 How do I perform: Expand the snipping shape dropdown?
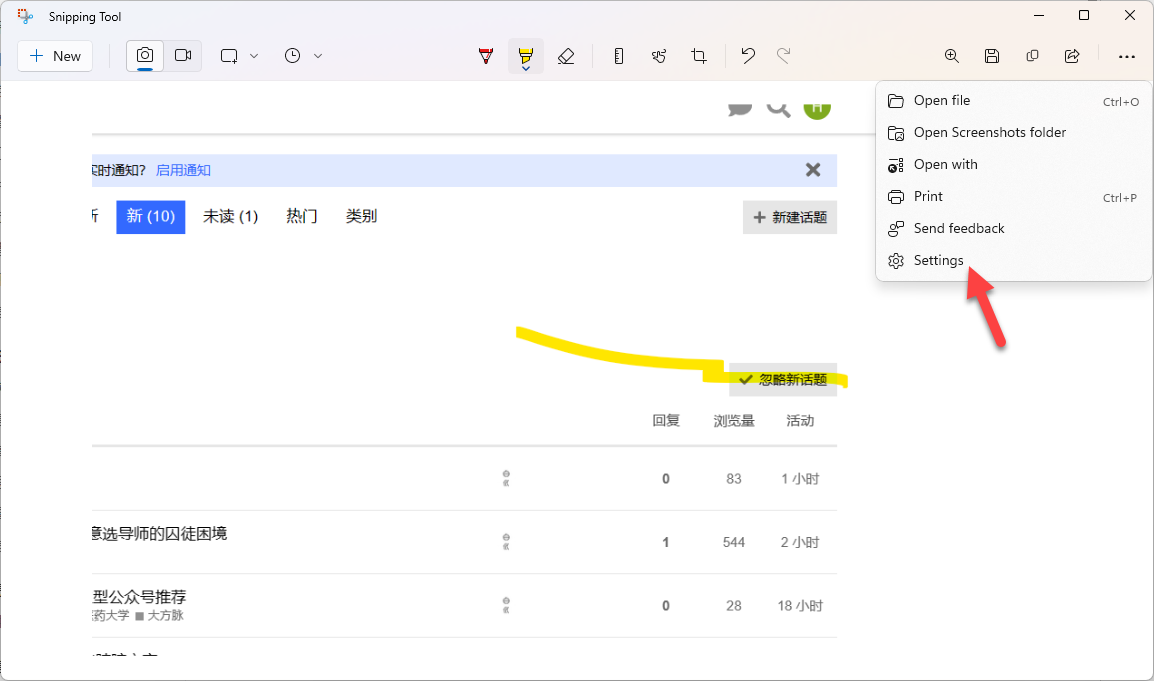point(254,56)
